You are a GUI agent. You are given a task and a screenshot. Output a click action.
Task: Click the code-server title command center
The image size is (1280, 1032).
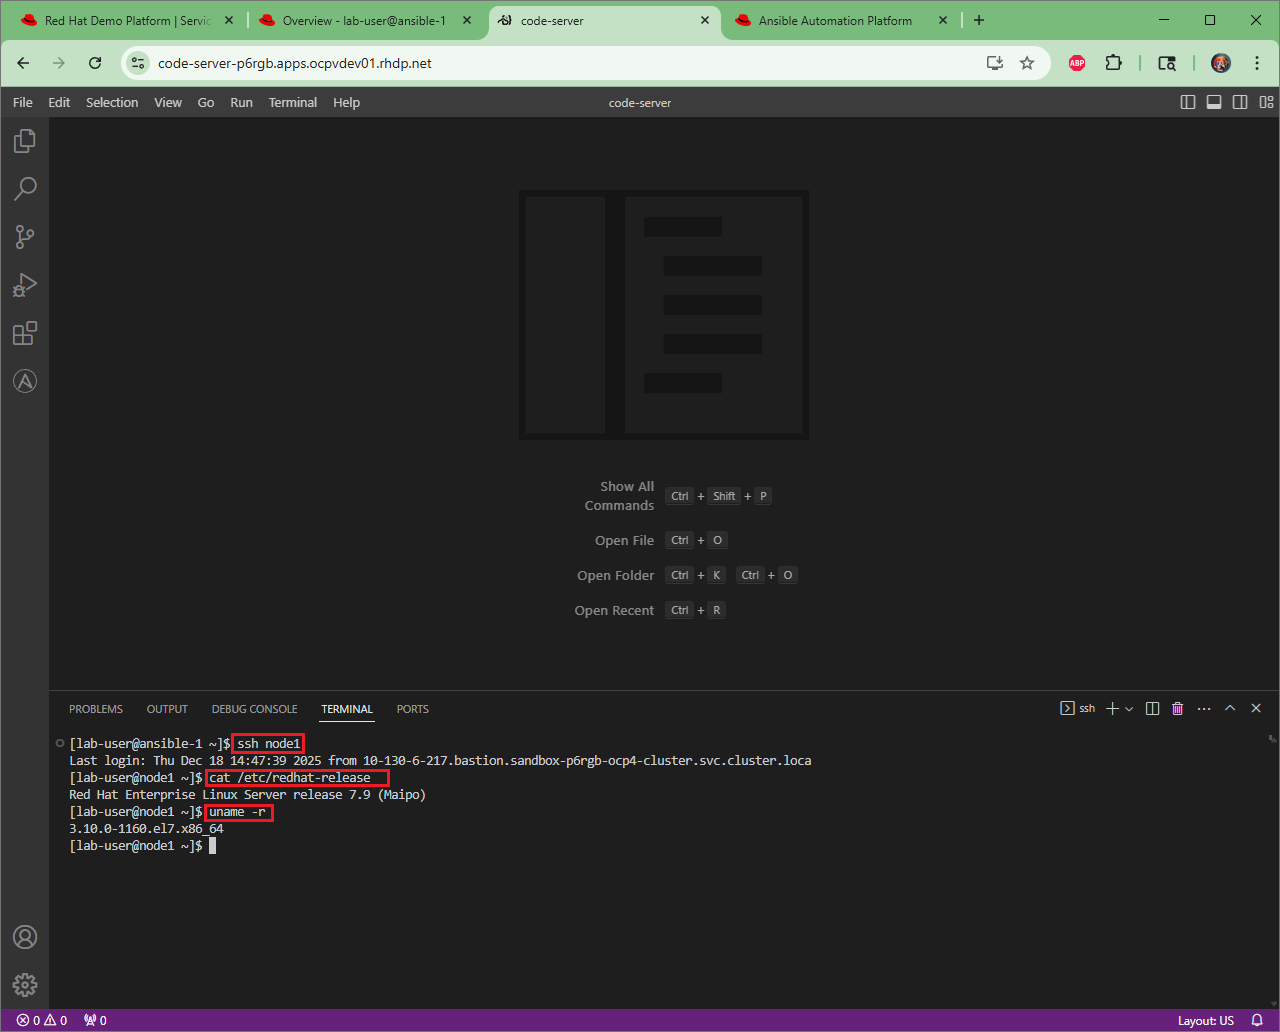[640, 103]
